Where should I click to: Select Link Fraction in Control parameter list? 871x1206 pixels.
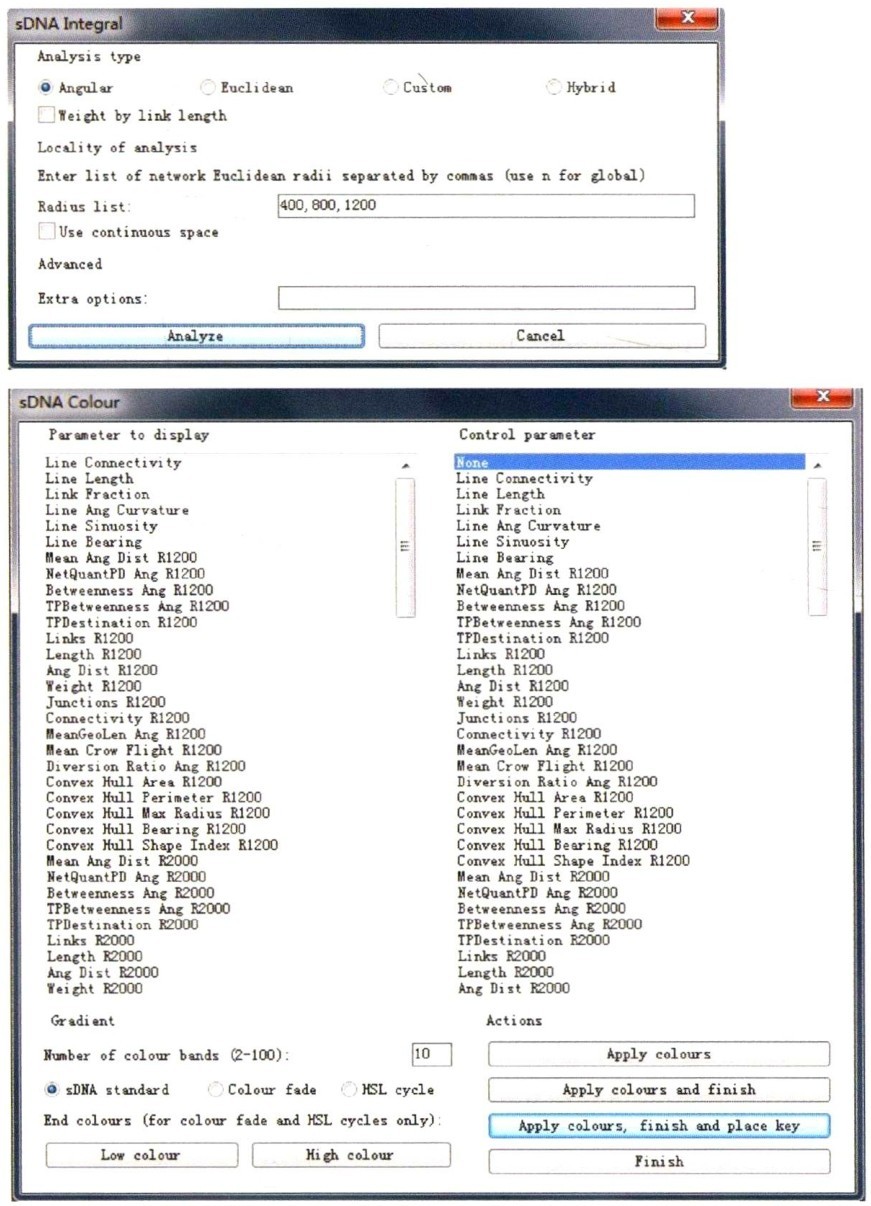509,510
